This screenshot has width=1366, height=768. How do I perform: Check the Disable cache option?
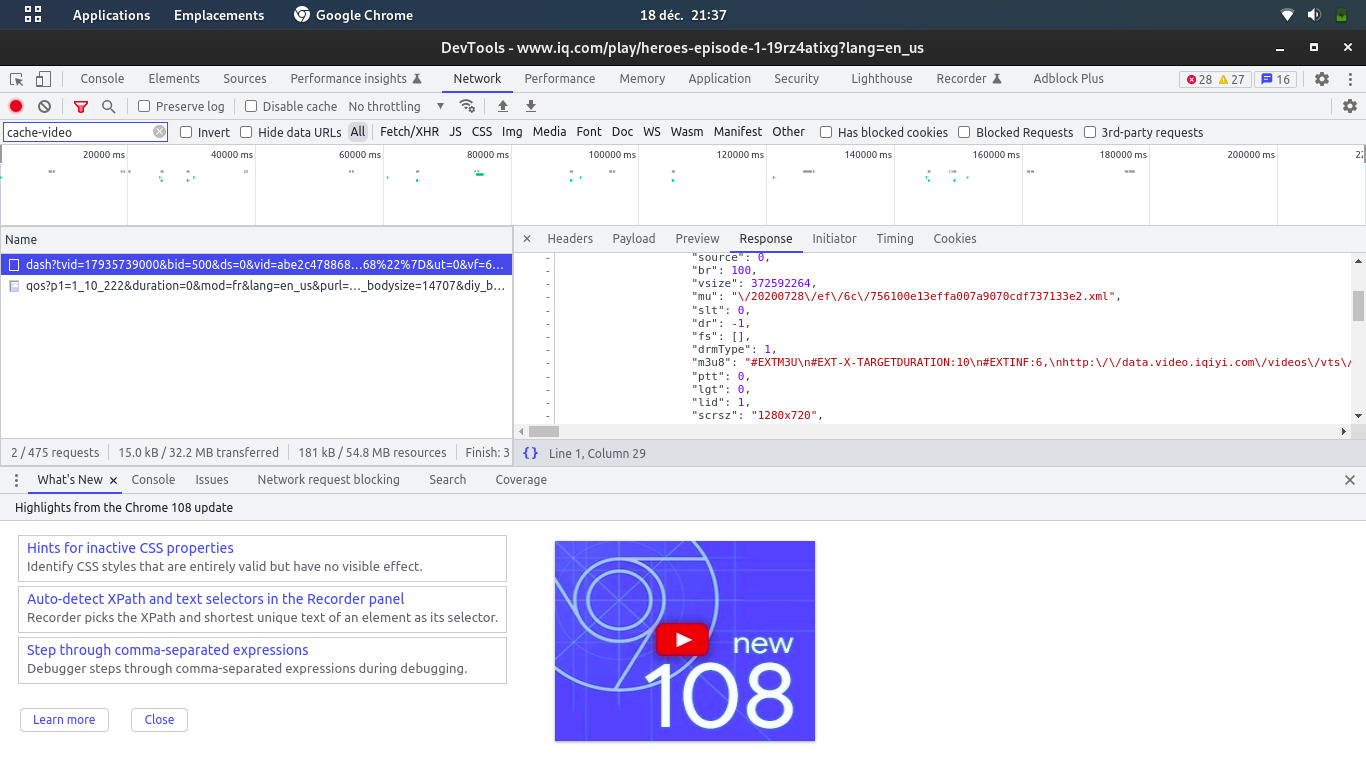(x=251, y=106)
